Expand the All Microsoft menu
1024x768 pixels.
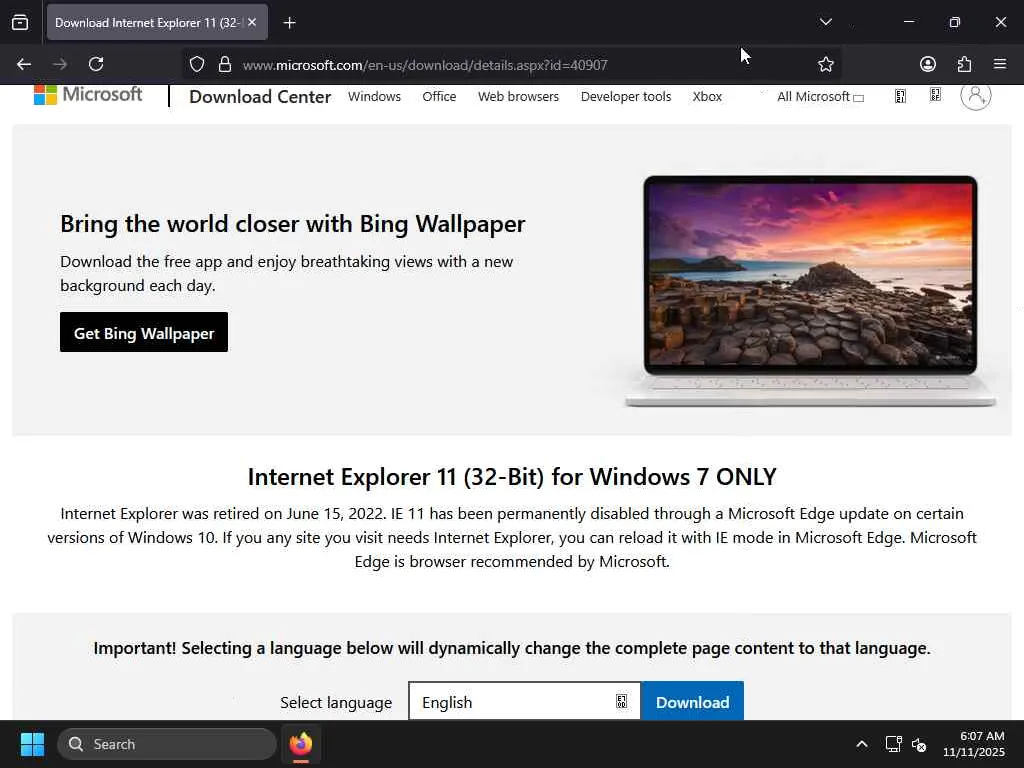point(820,97)
